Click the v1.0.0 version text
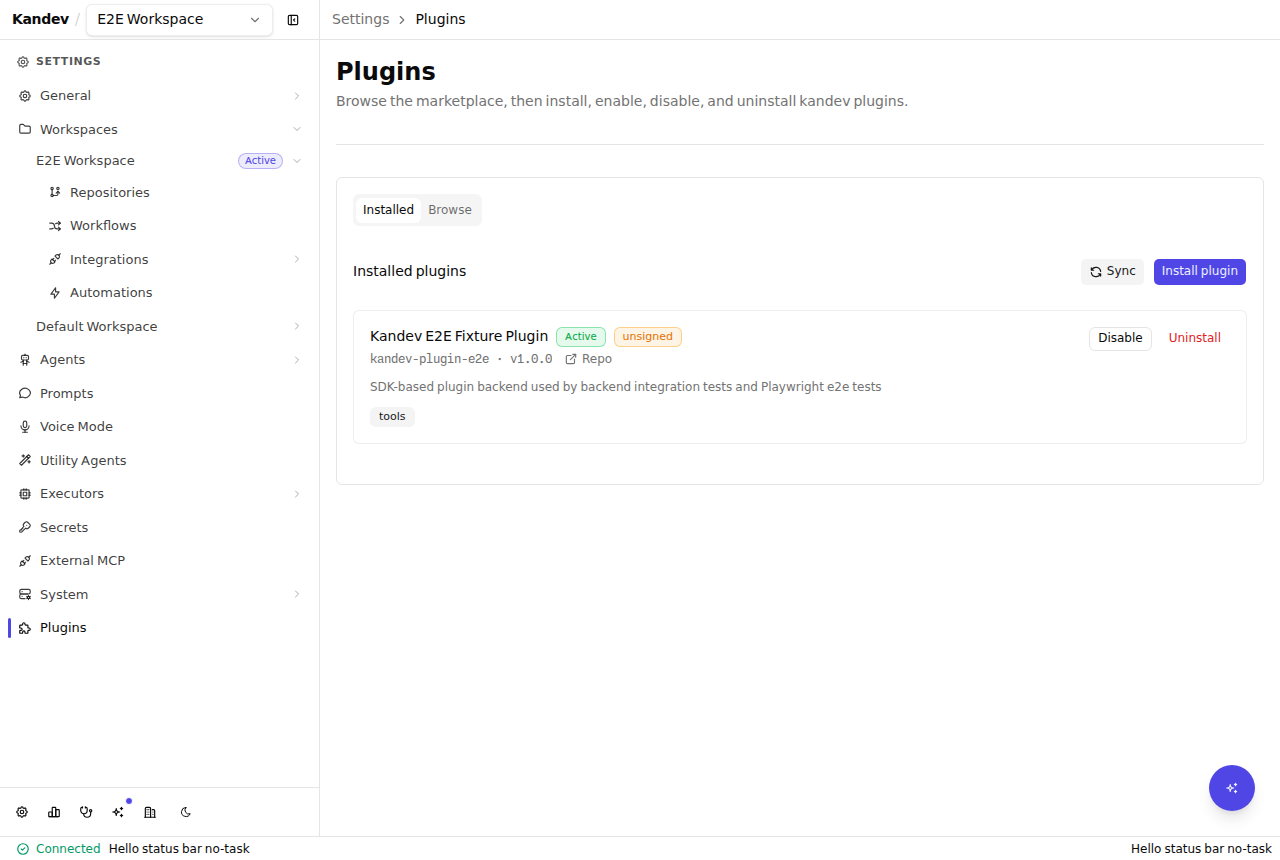The height and width of the screenshot is (860, 1280). click(x=531, y=359)
